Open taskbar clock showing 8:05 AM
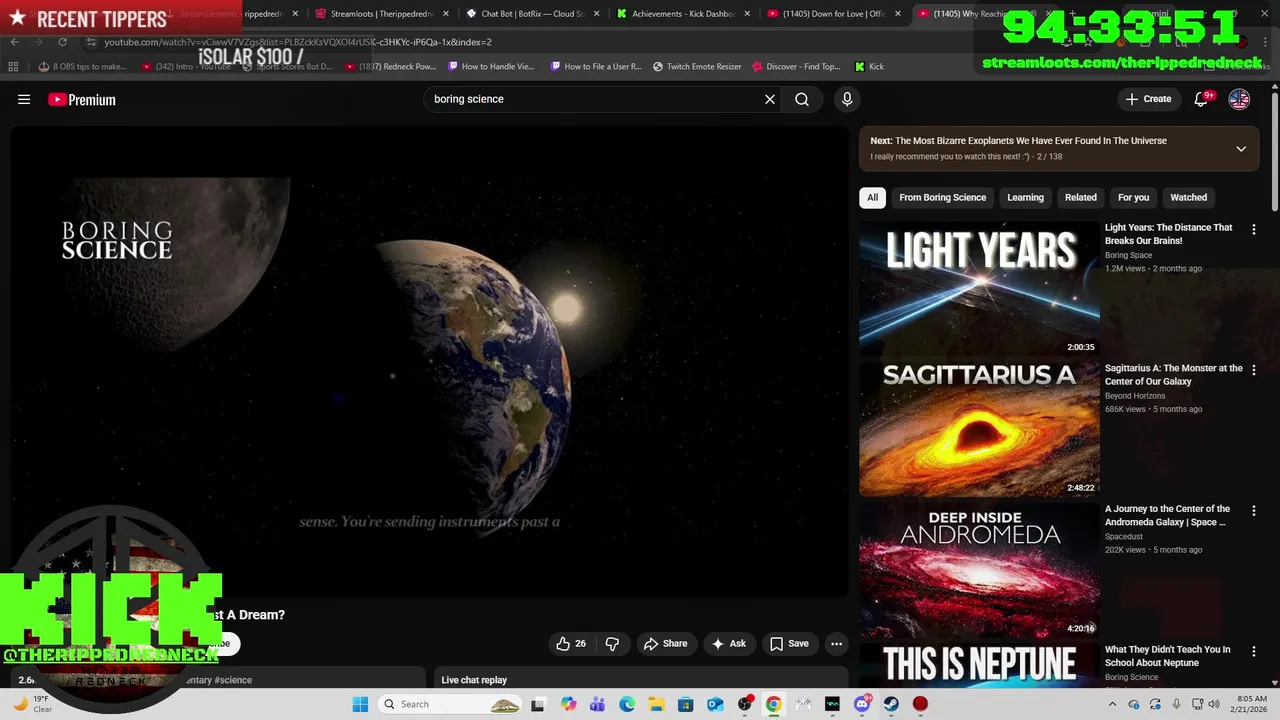 click(x=1251, y=704)
